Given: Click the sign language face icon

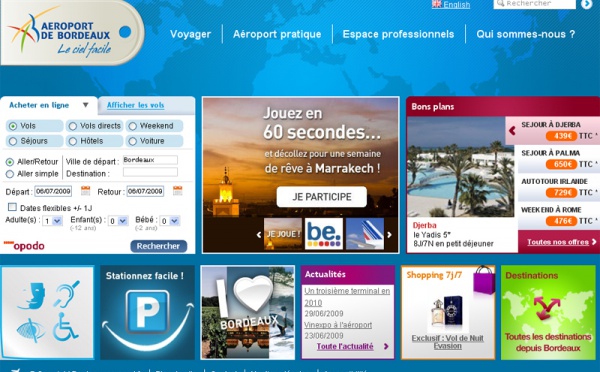Looking at the screenshot, I should pyautogui.click(x=32, y=295).
